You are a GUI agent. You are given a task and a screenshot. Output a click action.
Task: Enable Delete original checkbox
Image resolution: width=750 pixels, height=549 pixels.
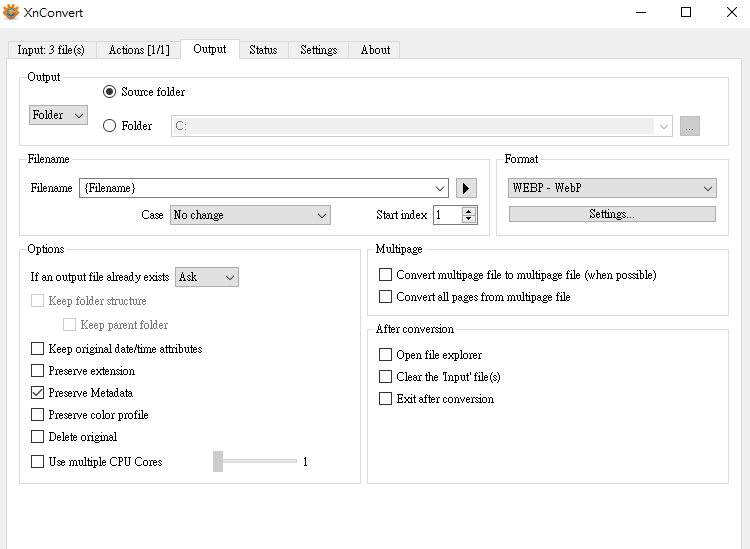pos(38,437)
